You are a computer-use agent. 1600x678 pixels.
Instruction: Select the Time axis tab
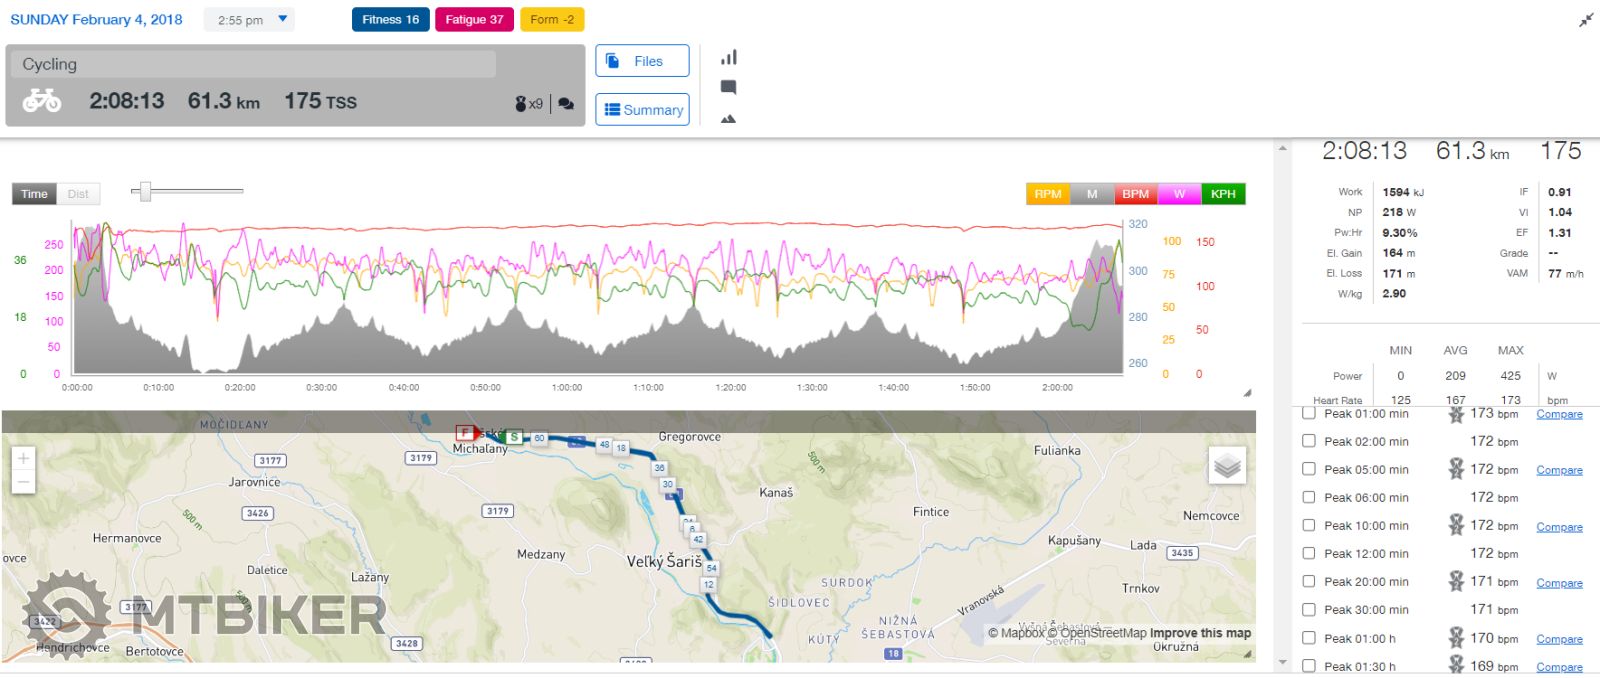(34, 194)
